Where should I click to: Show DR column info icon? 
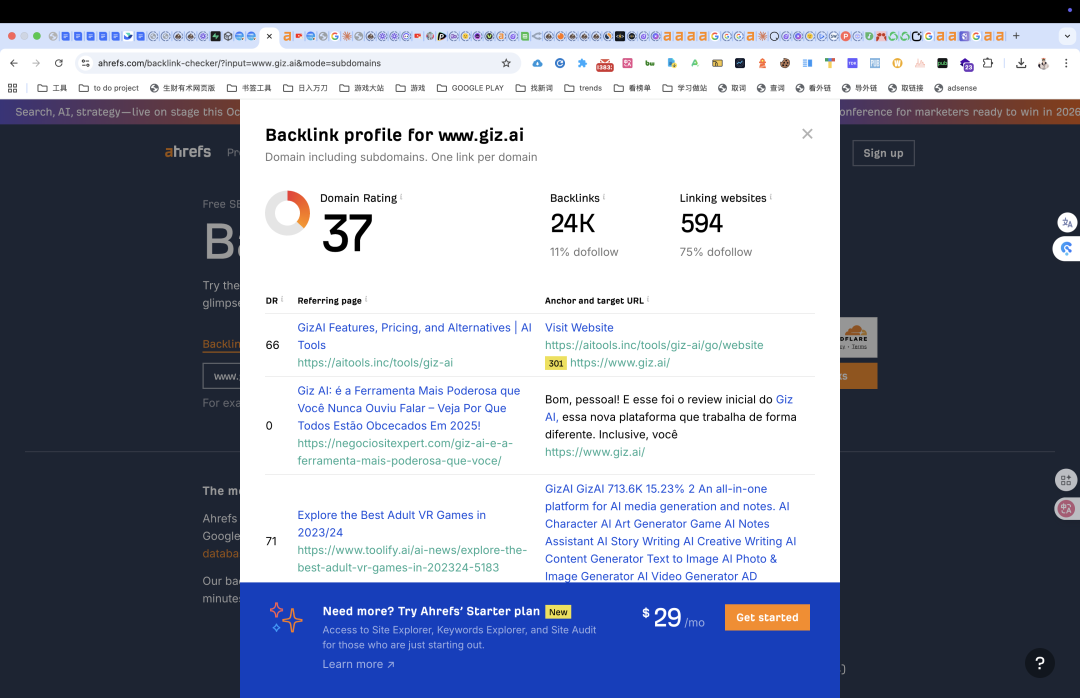point(282,298)
